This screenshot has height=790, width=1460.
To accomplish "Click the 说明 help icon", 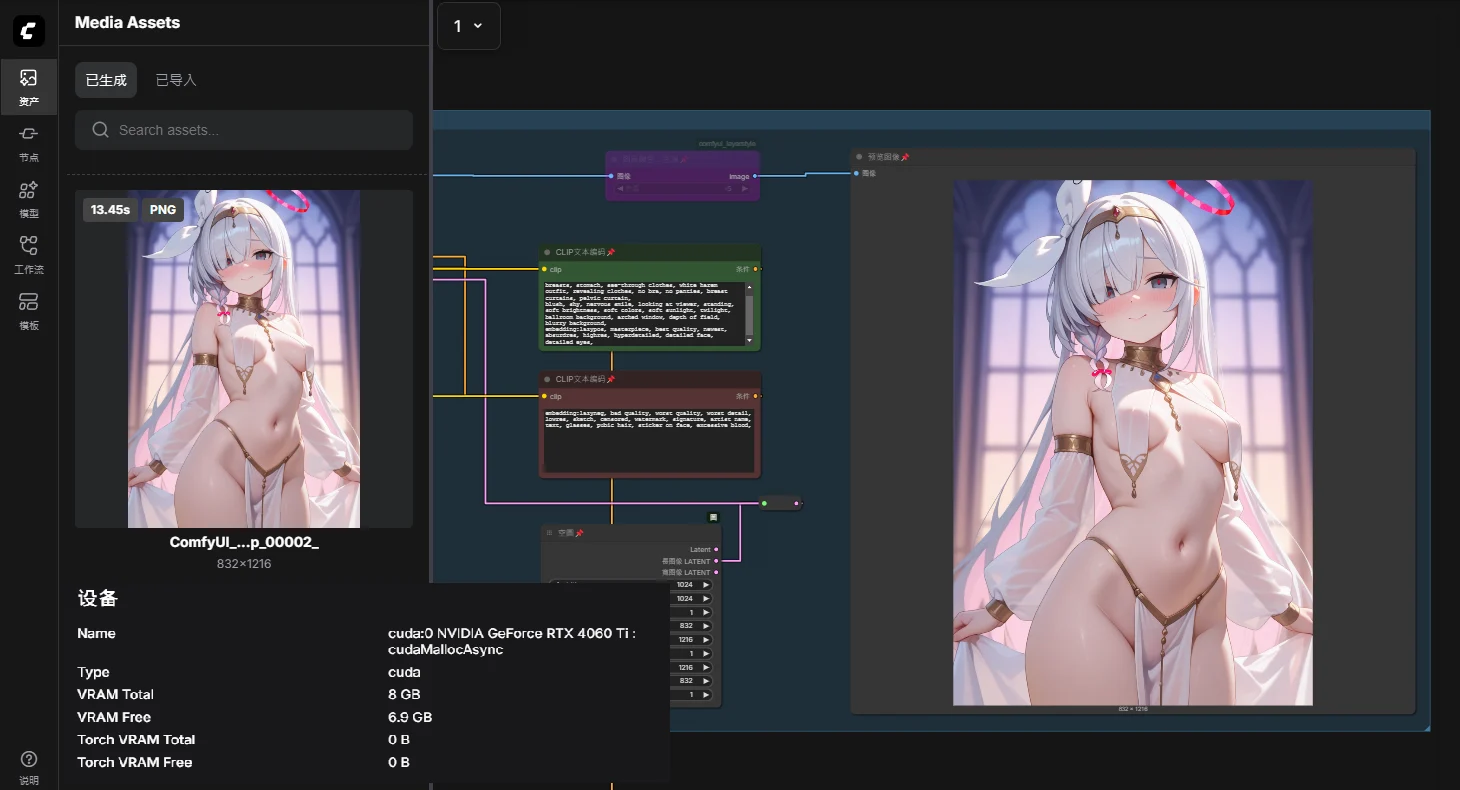I will tap(28, 767).
